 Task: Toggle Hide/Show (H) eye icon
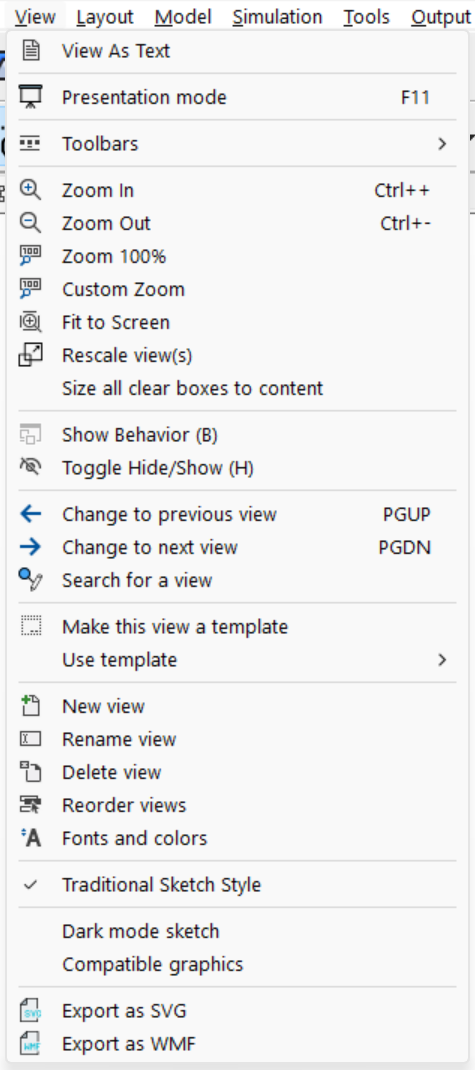31,467
